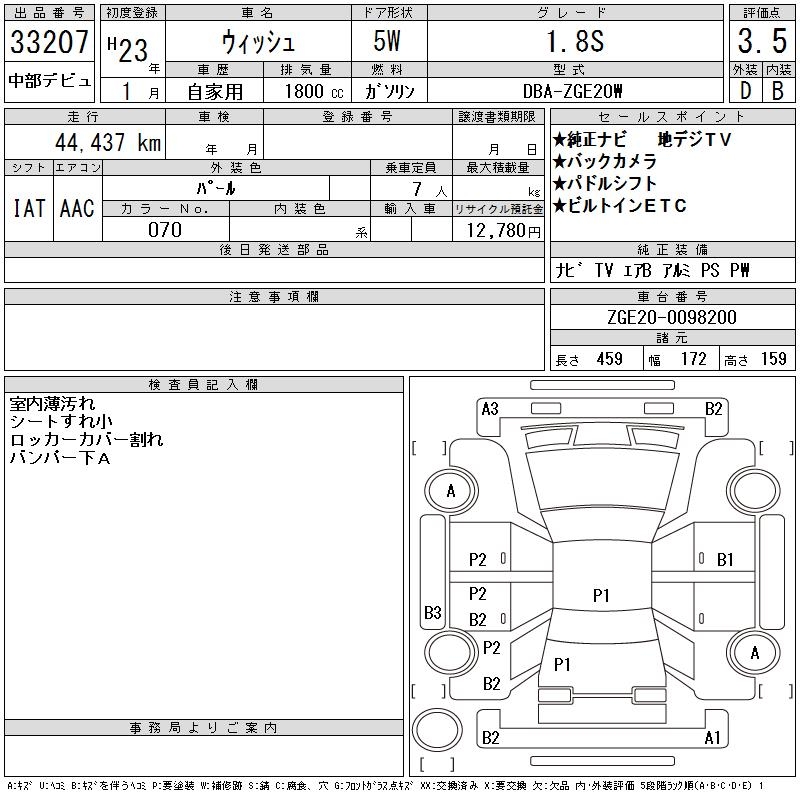Click the overall score 3.5
The height and width of the screenshot is (800, 800).
click(762, 42)
